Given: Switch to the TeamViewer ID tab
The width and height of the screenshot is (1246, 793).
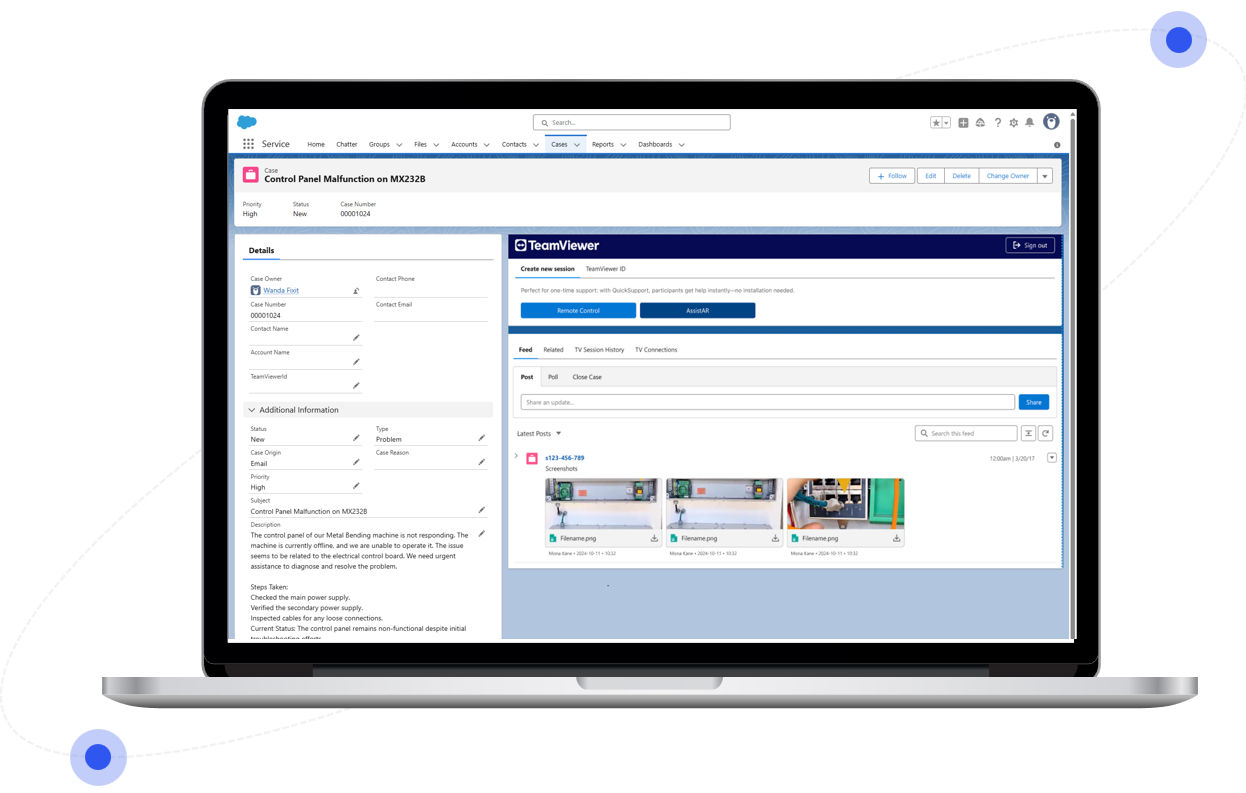Looking at the screenshot, I should [606, 269].
